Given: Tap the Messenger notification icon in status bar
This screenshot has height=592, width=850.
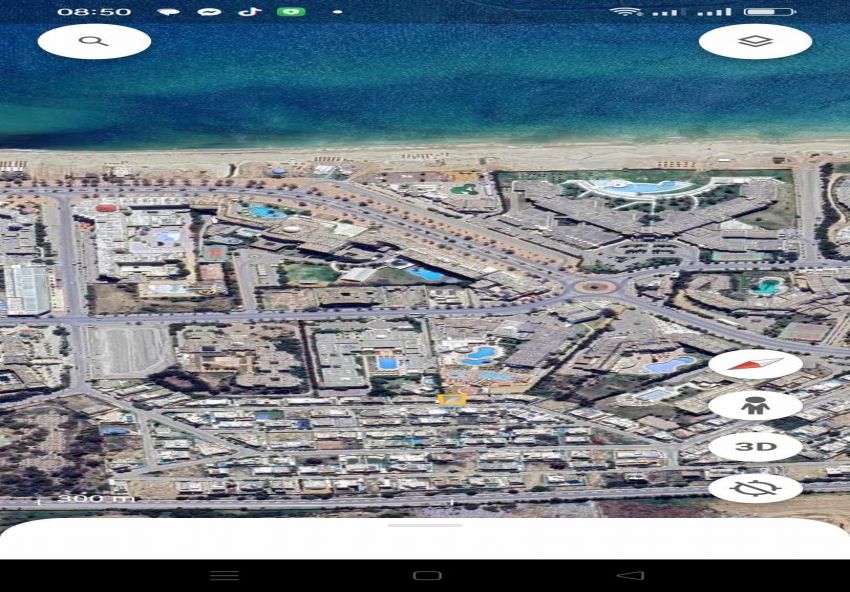Looking at the screenshot, I should [209, 12].
